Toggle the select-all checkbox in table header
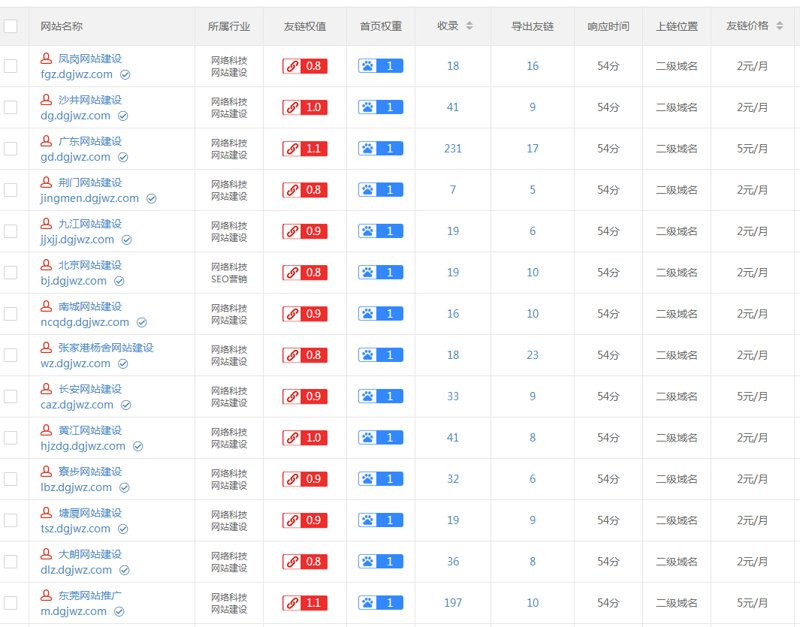 click(11, 27)
